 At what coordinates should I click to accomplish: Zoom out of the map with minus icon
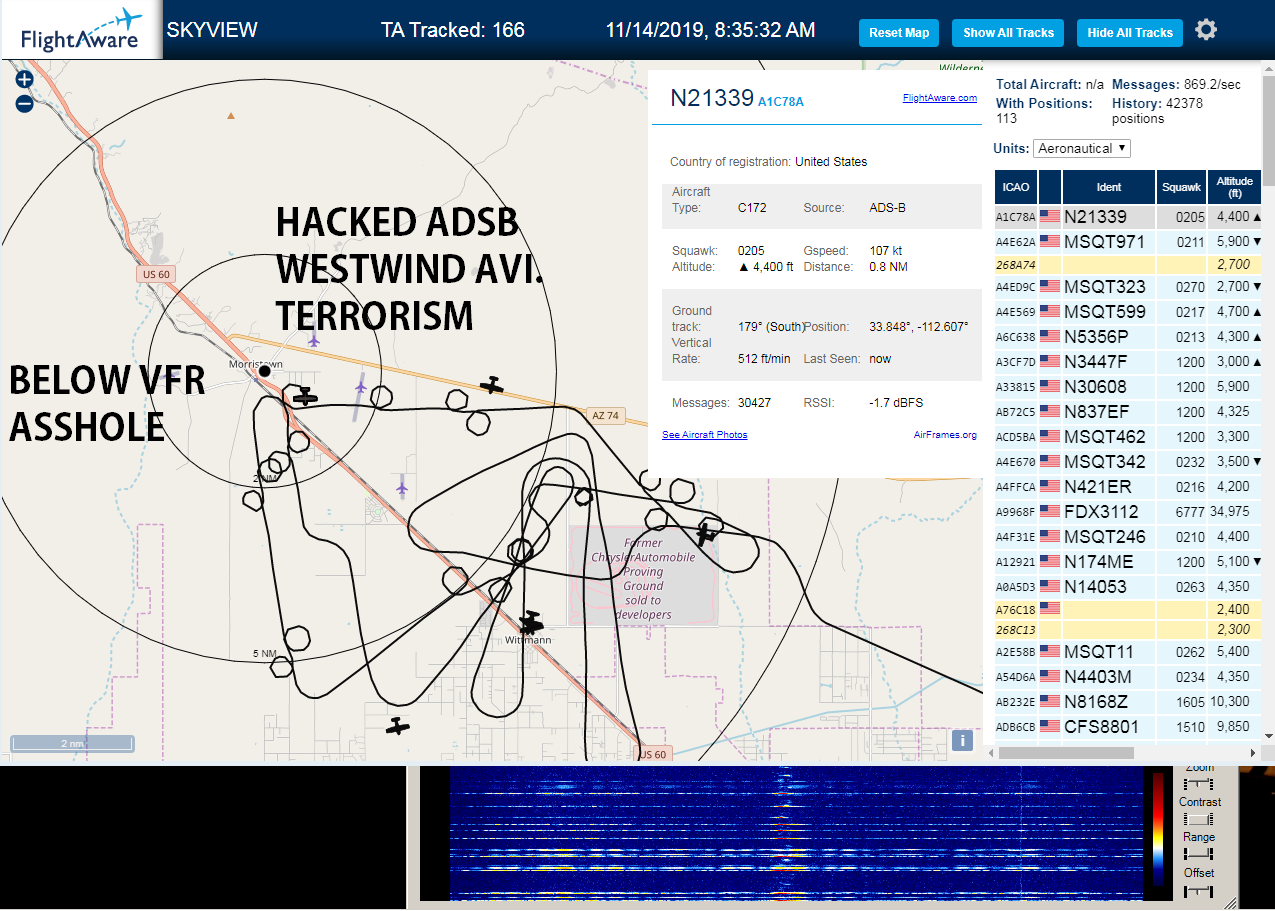pos(25,103)
